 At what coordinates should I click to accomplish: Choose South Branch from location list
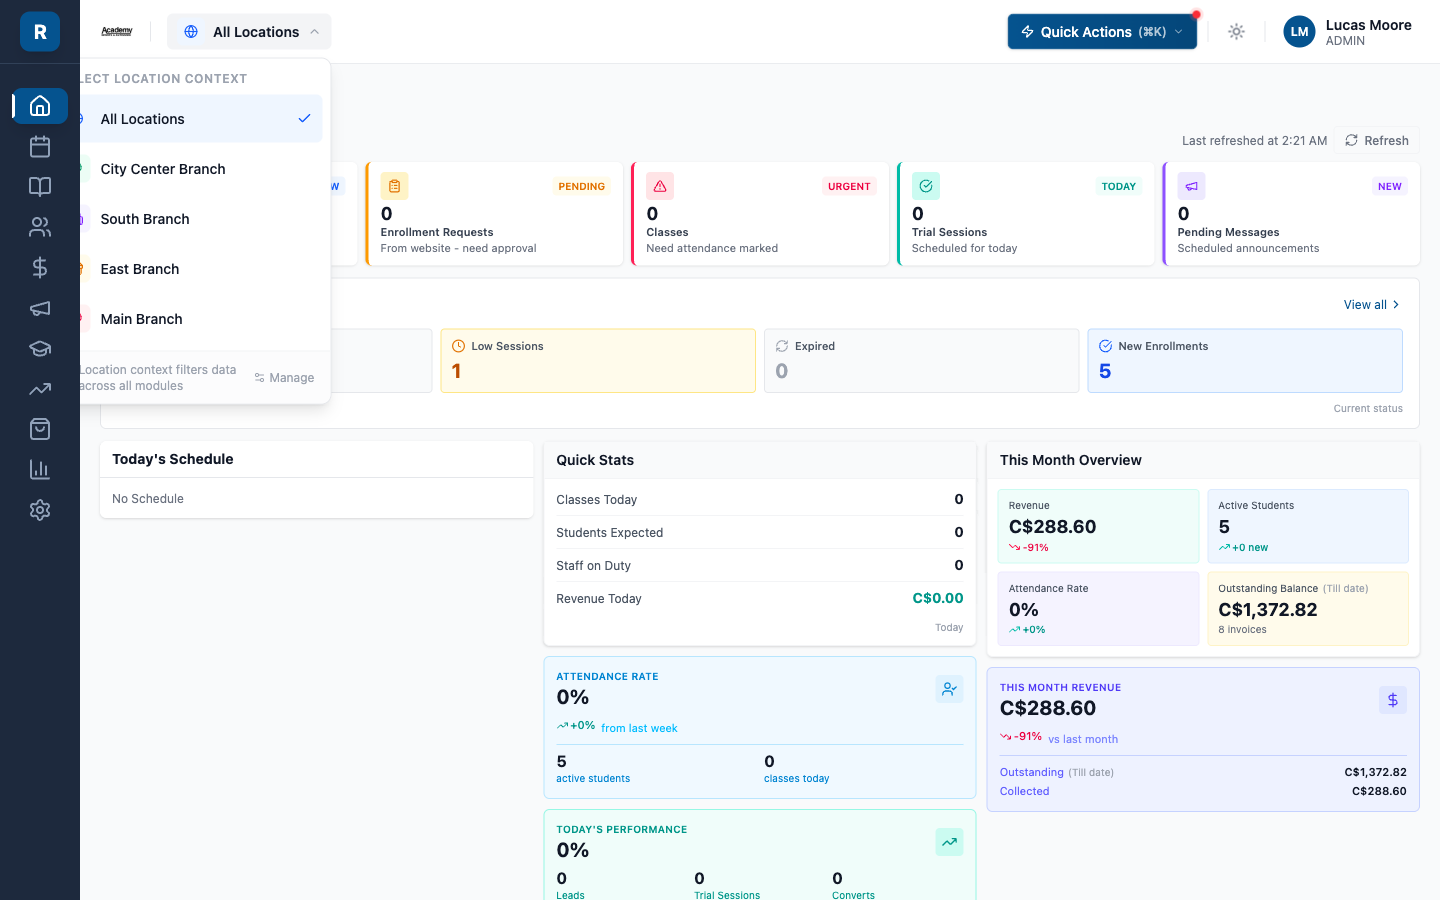coord(200,219)
